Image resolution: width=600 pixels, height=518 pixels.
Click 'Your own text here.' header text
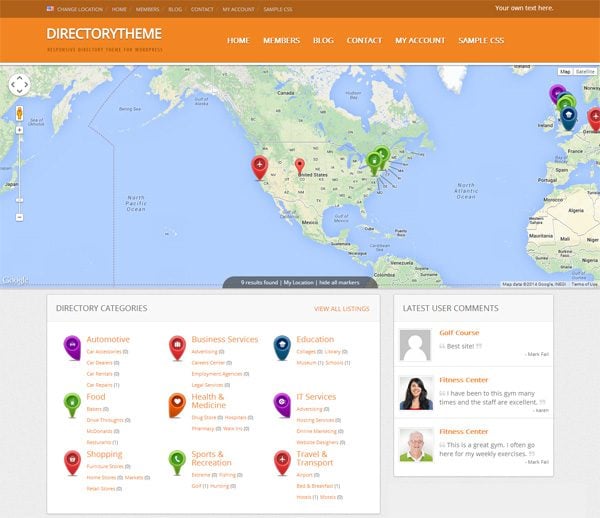click(x=524, y=8)
